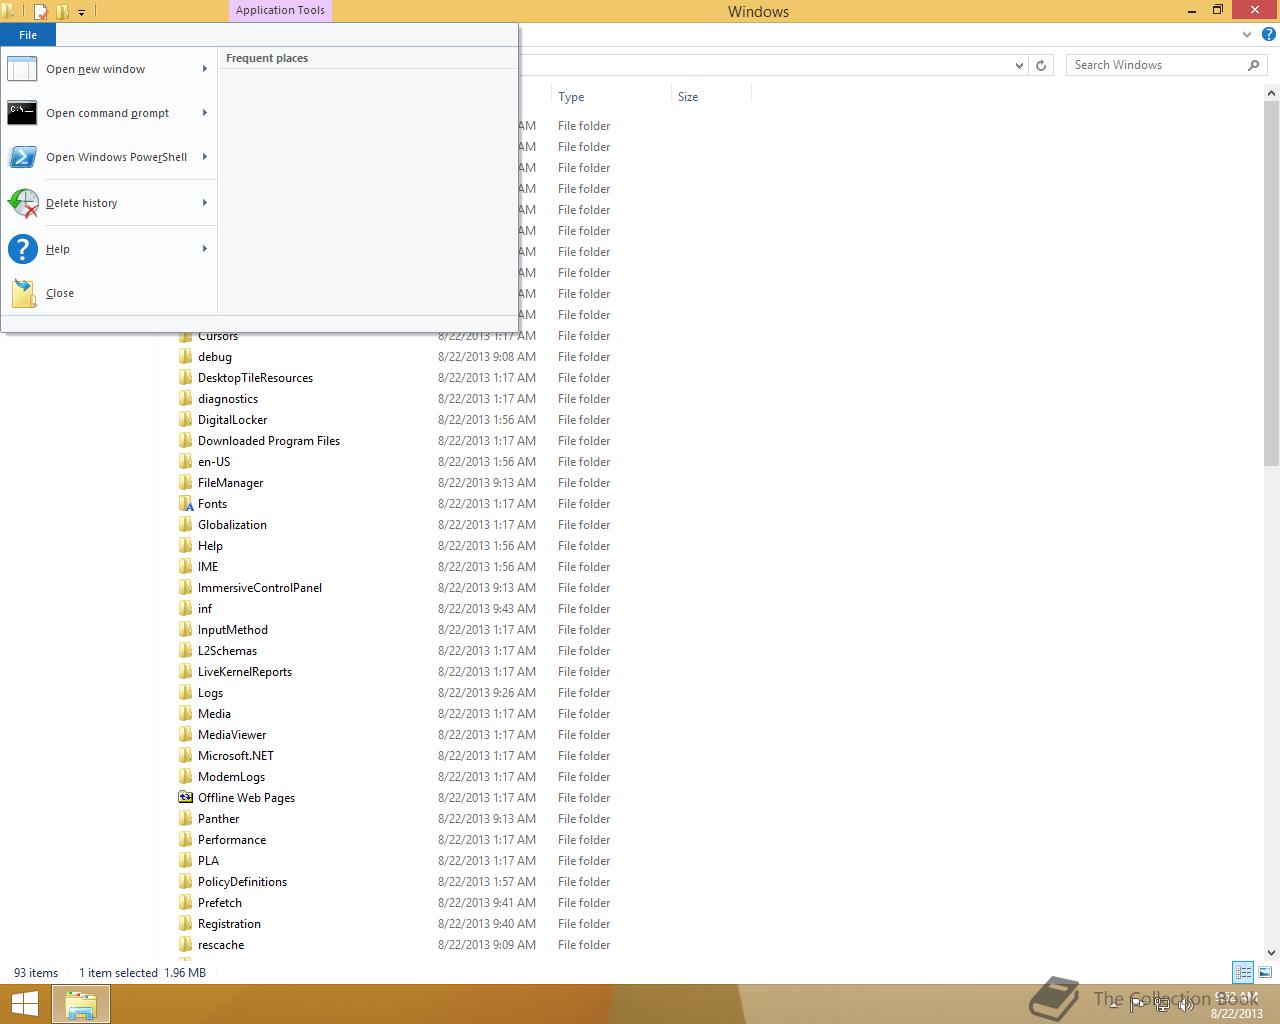Click the debug folder icon
Screen dimensions: 1280x1024
click(186, 357)
